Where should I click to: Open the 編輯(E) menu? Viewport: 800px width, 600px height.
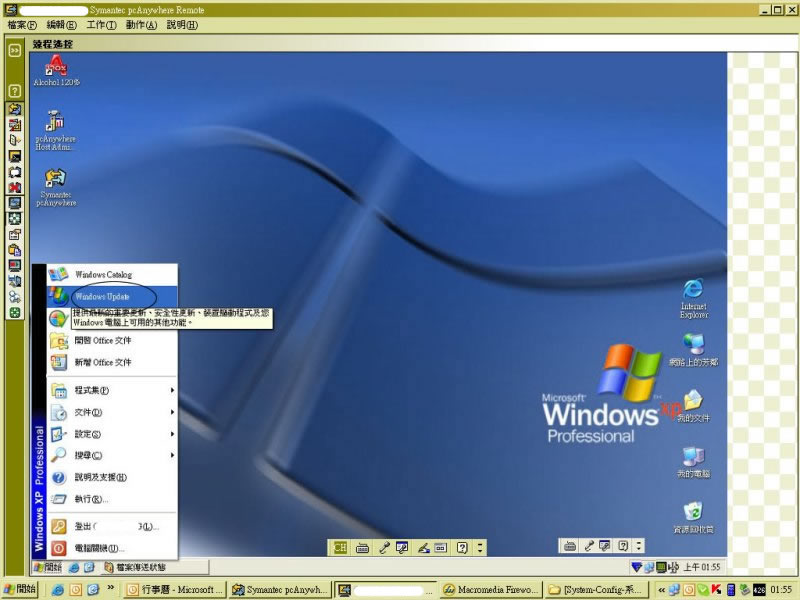coord(61,25)
